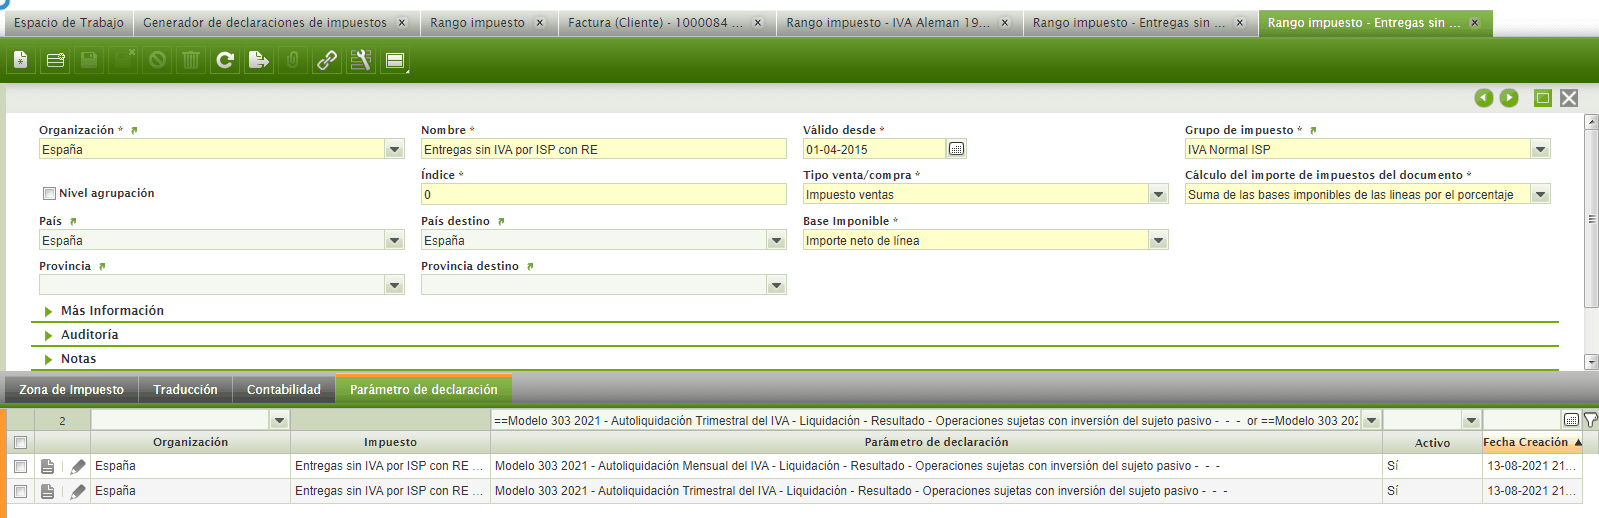Go to previous record with left arrow
The image size is (1599, 518).
pyautogui.click(x=1484, y=98)
